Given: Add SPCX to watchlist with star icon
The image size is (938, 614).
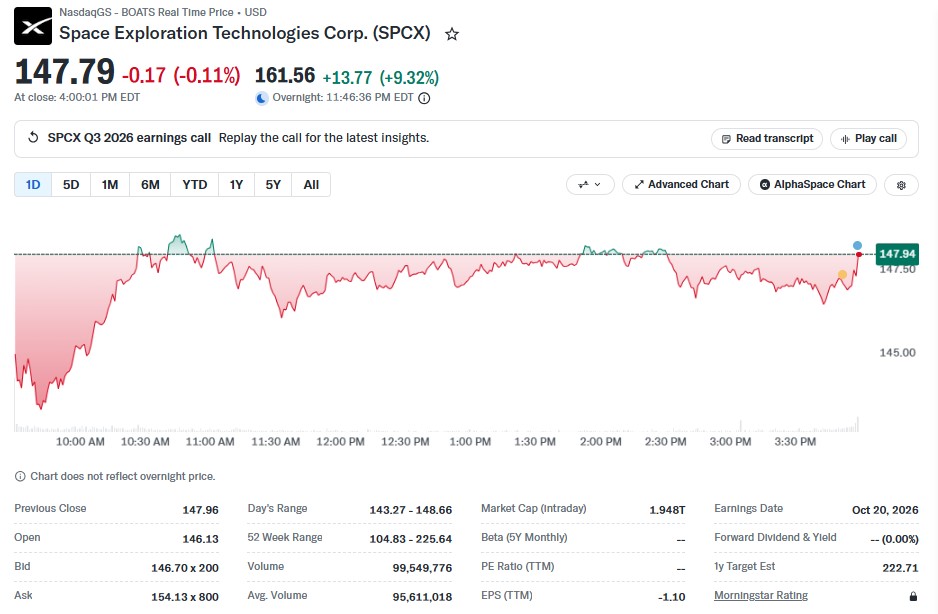Looking at the screenshot, I should pos(452,34).
